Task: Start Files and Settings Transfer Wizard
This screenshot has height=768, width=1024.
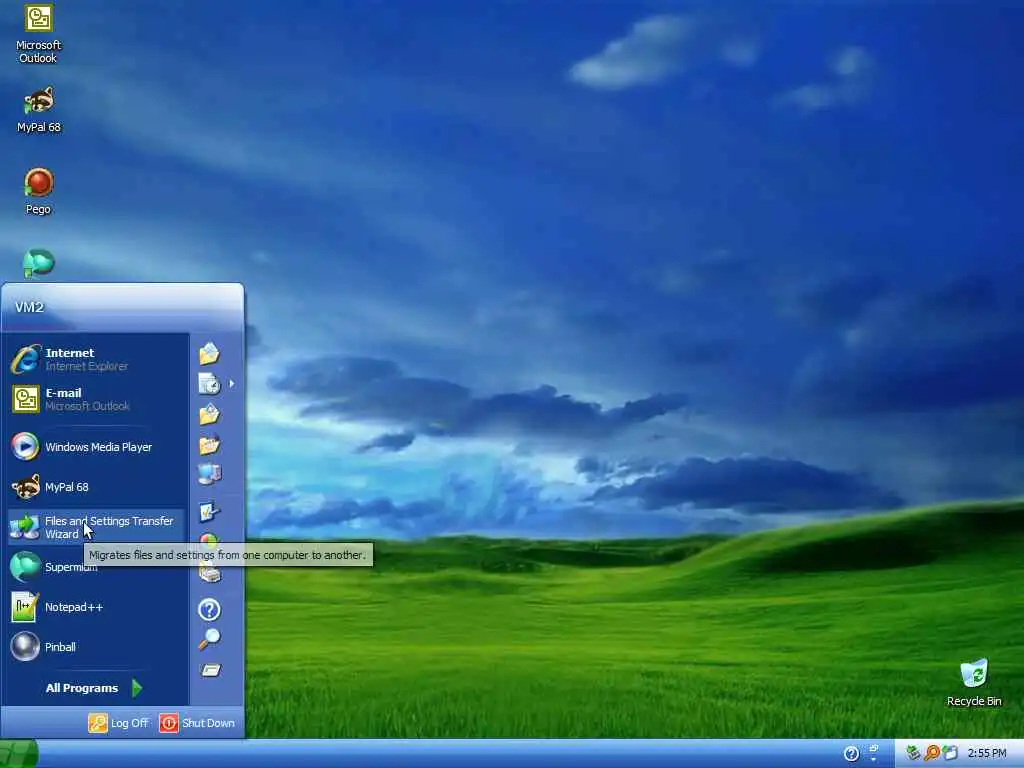Action: (x=96, y=527)
